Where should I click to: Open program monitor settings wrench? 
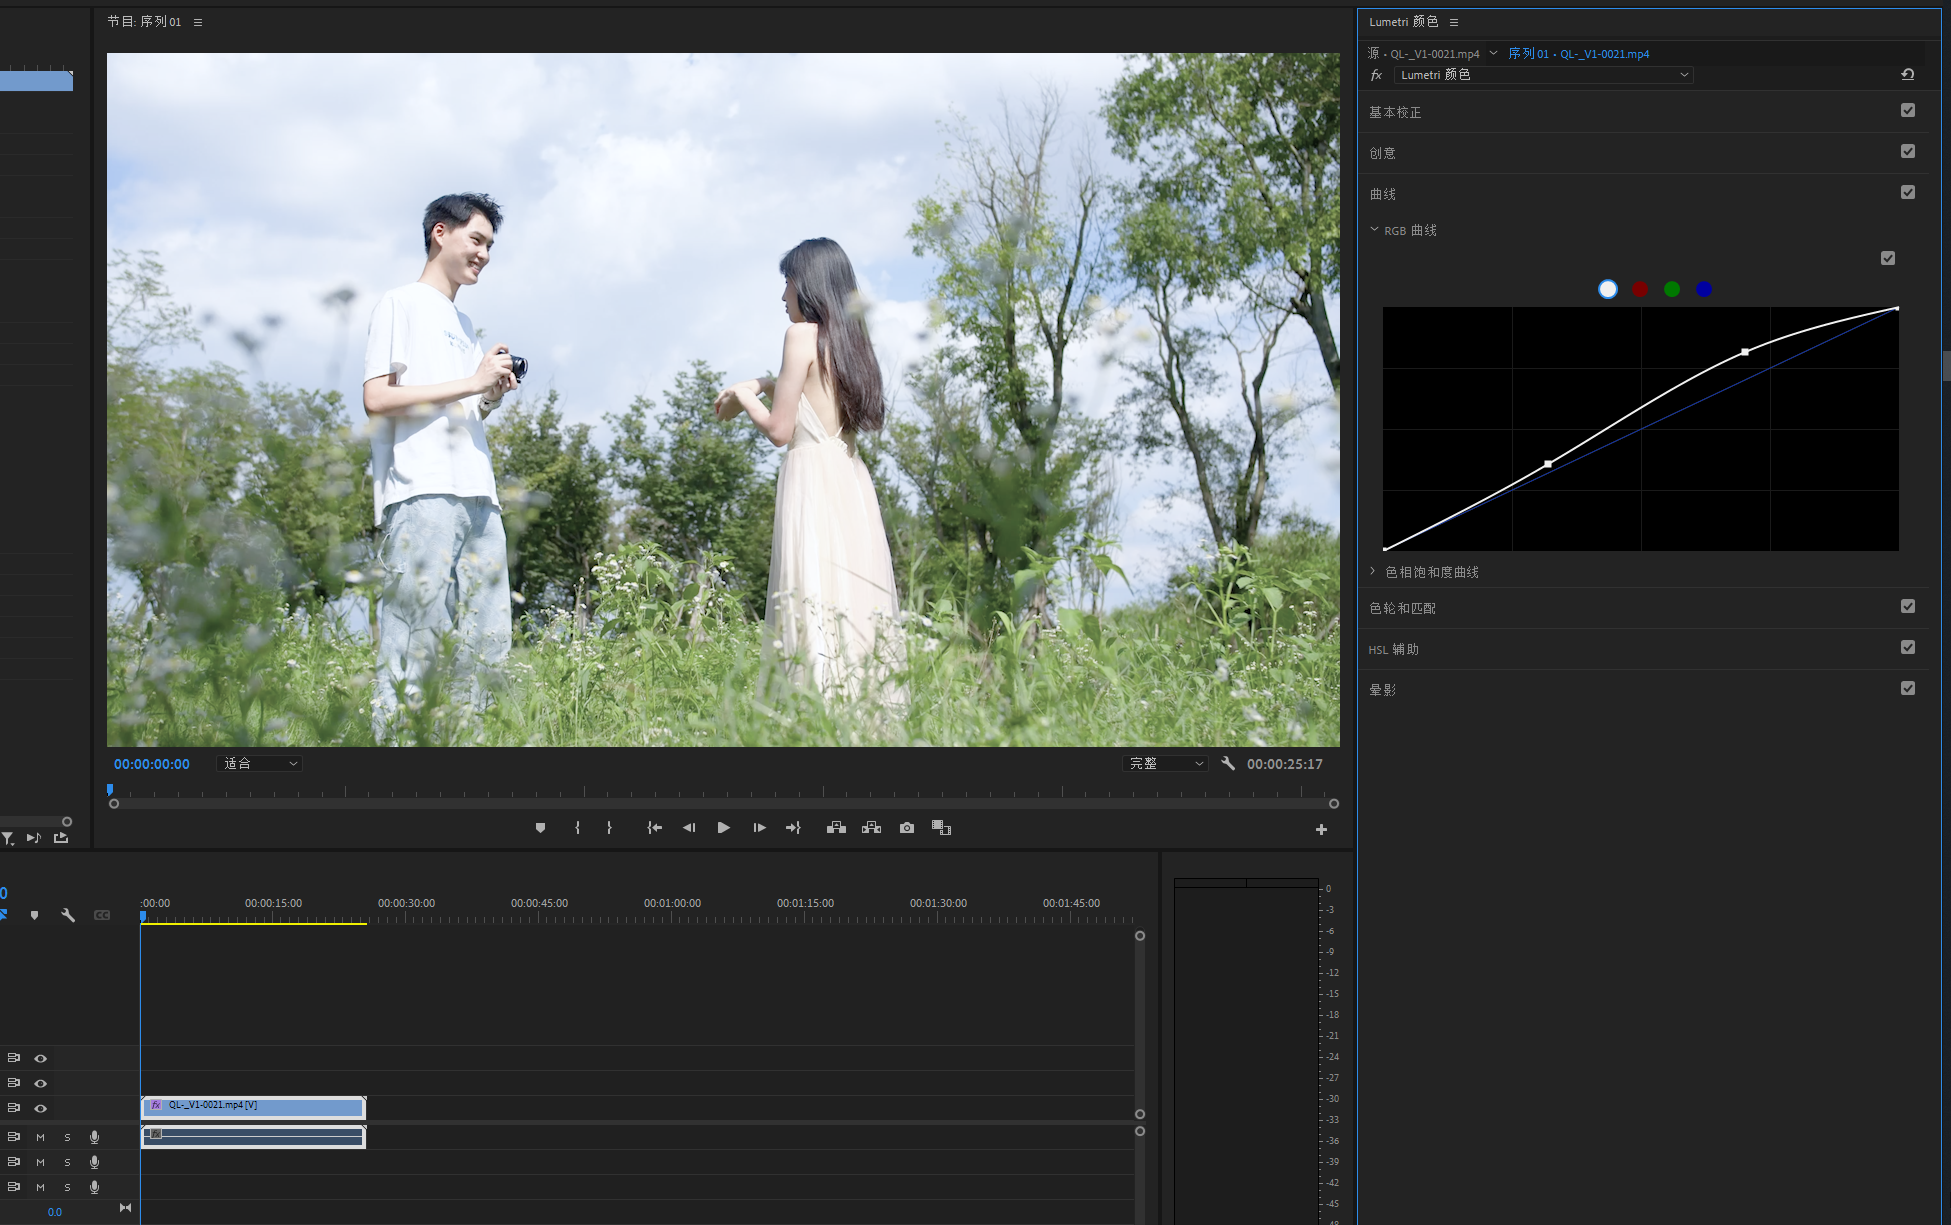pos(1228,763)
